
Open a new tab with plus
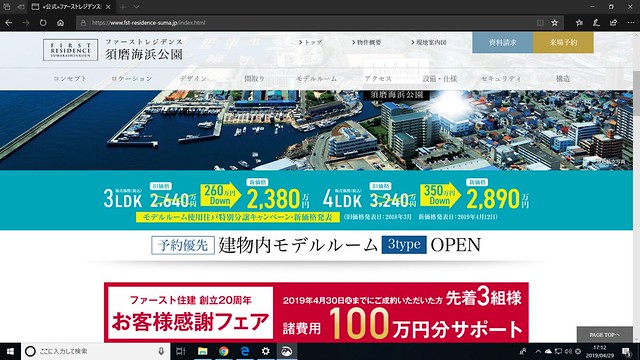[x=122, y=7]
